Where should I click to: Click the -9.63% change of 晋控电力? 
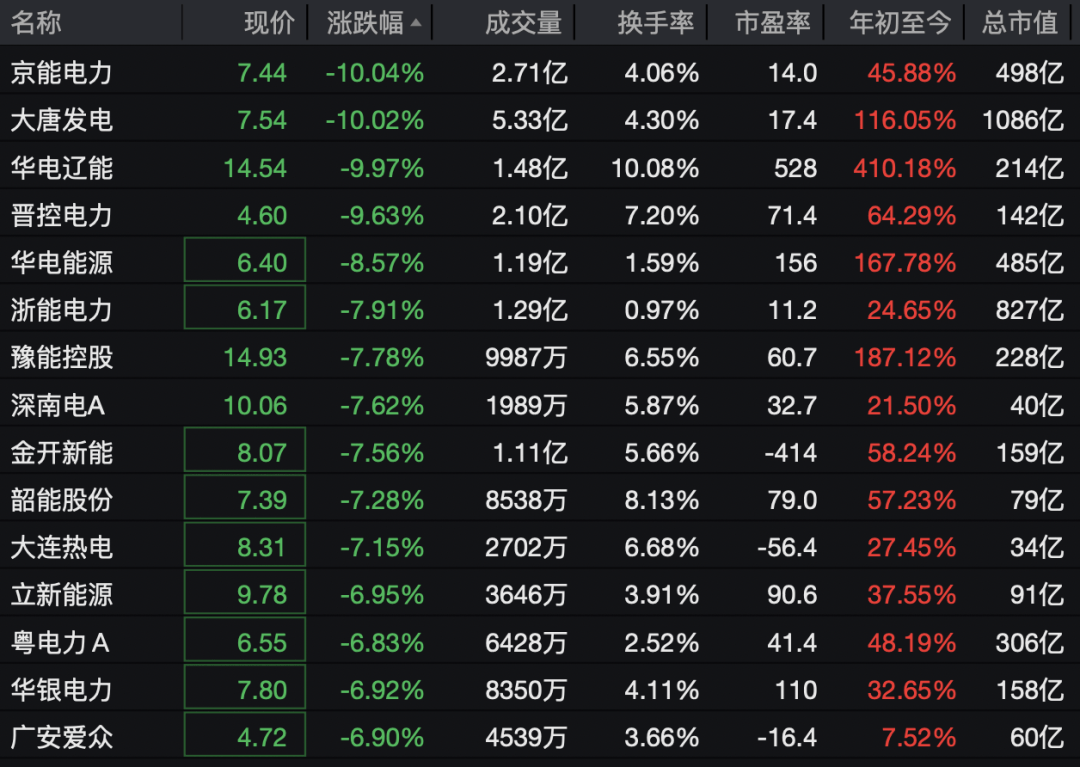click(382, 216)
